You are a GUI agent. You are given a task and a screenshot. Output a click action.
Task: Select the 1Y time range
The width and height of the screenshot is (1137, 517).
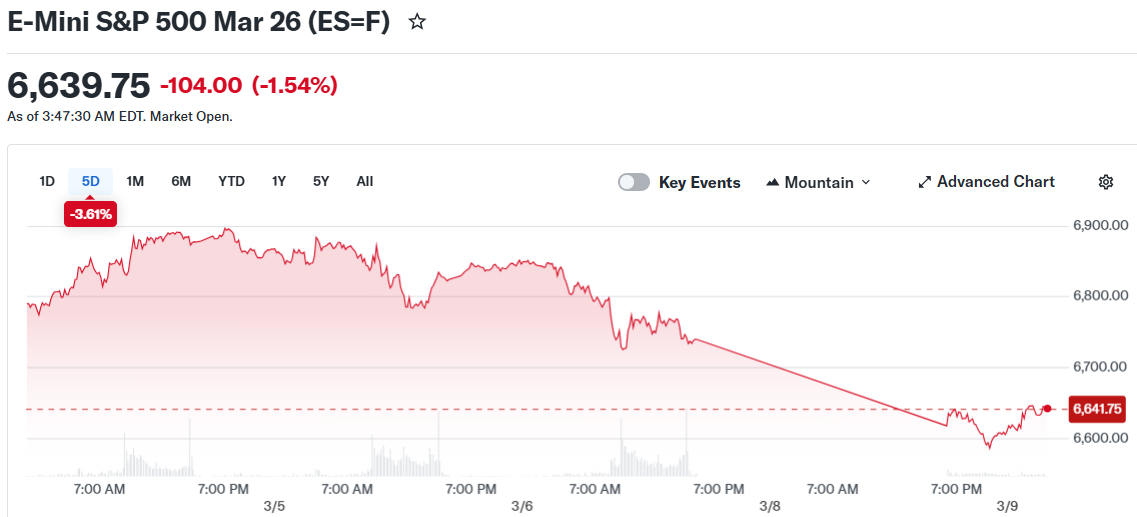[x=279, y=181]
